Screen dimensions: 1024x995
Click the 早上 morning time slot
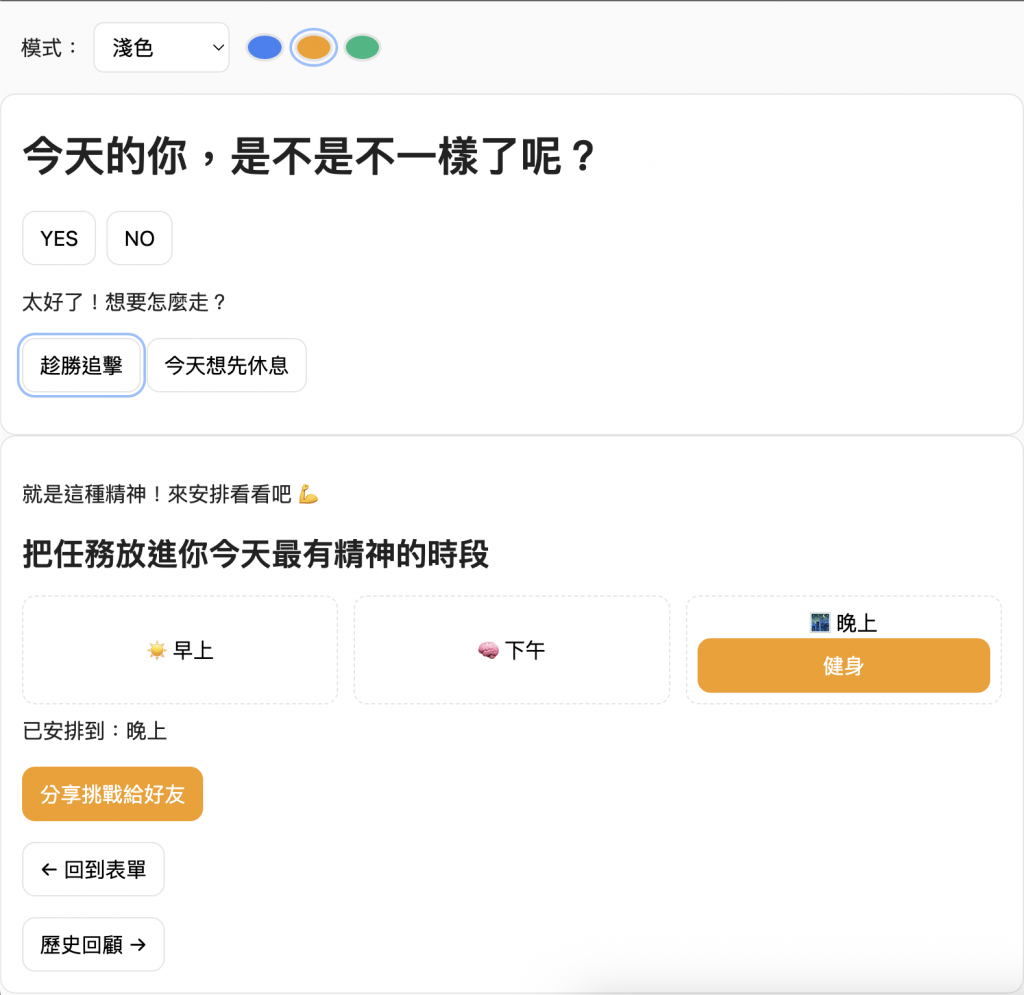(x=180, y=650)
